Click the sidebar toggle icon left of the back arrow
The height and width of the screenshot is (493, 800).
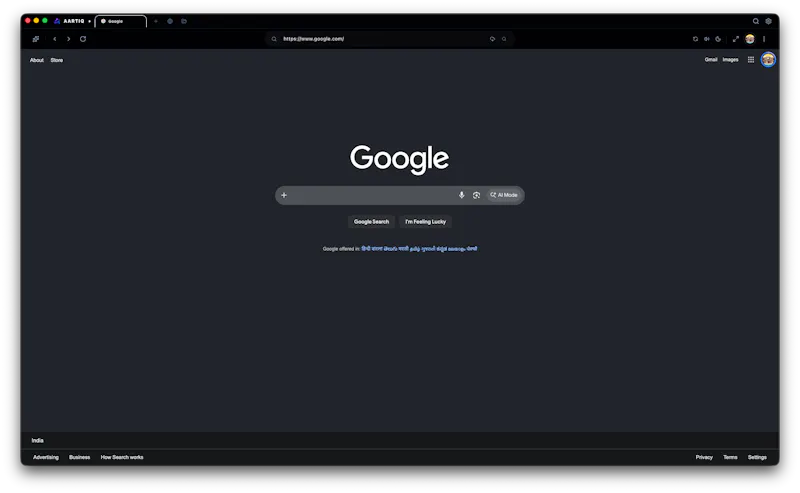(x=36, y=39)
